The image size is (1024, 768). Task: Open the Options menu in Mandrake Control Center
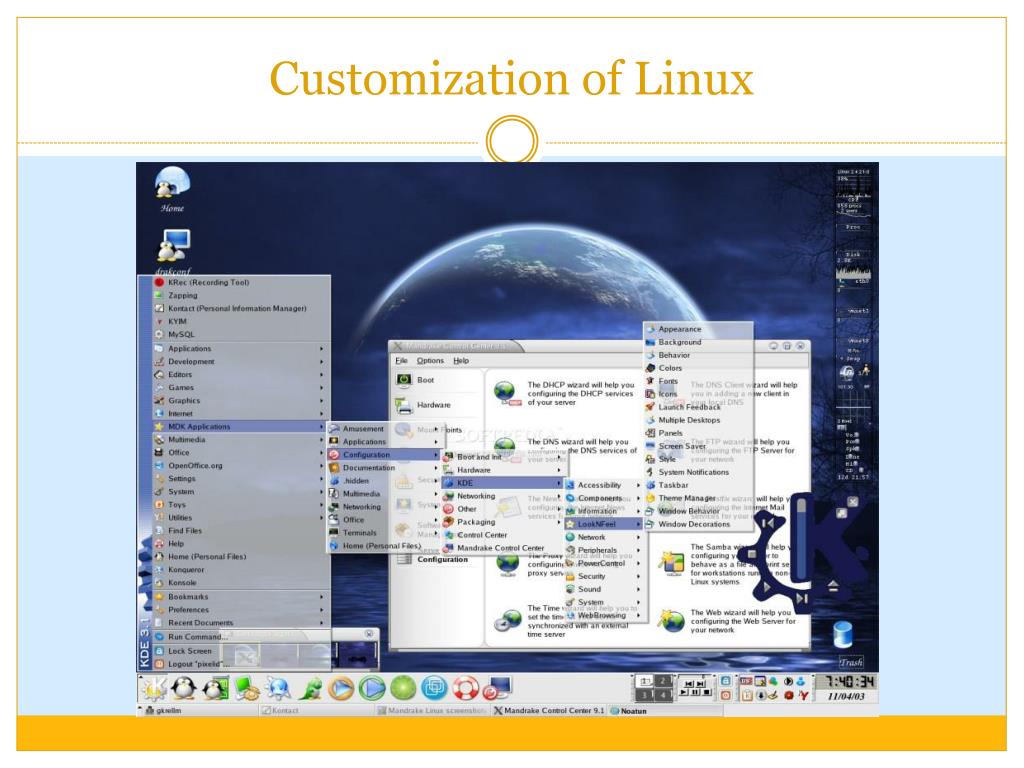[x=430, y=360]
